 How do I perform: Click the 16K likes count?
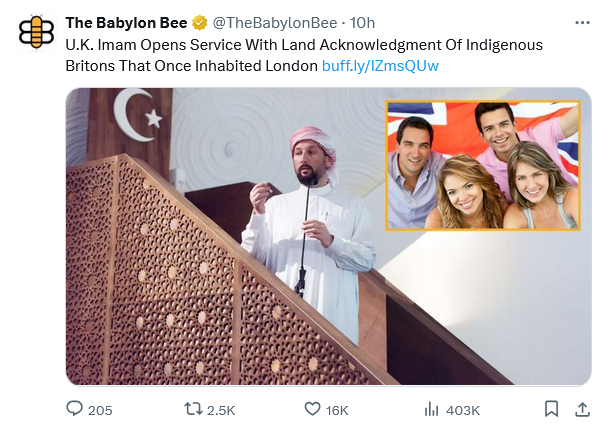337,410
